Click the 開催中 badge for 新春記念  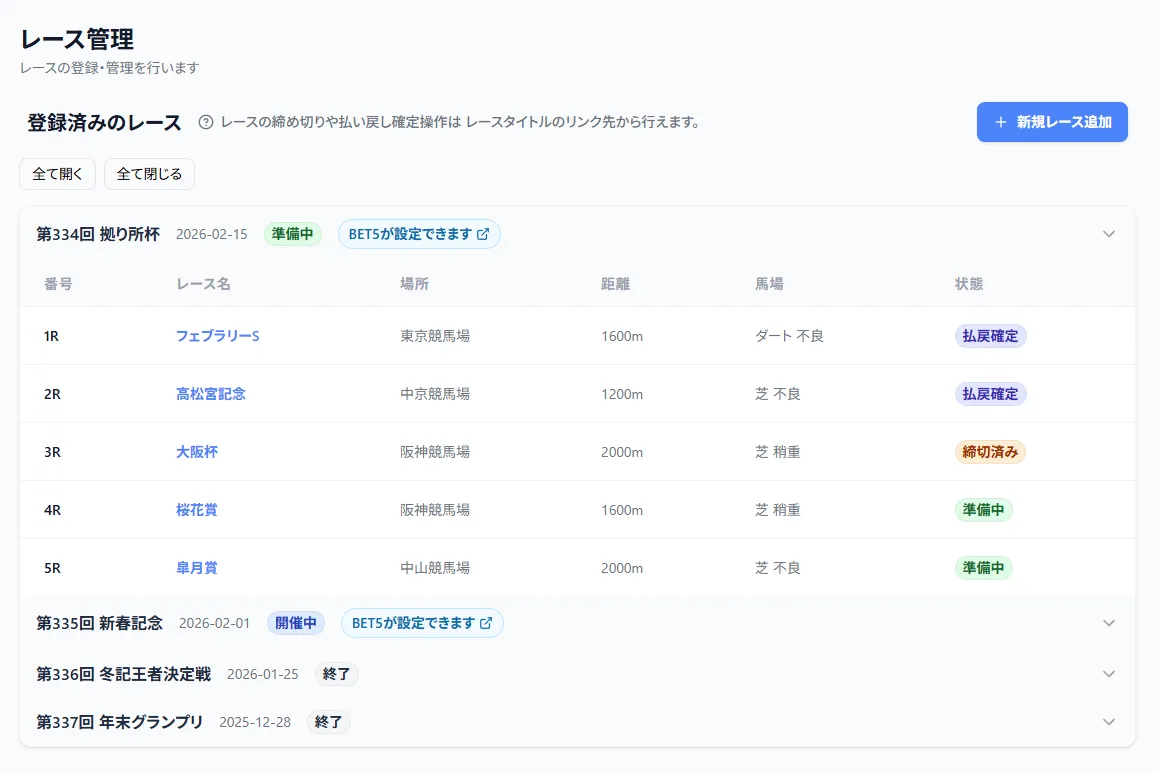(296, 622)
